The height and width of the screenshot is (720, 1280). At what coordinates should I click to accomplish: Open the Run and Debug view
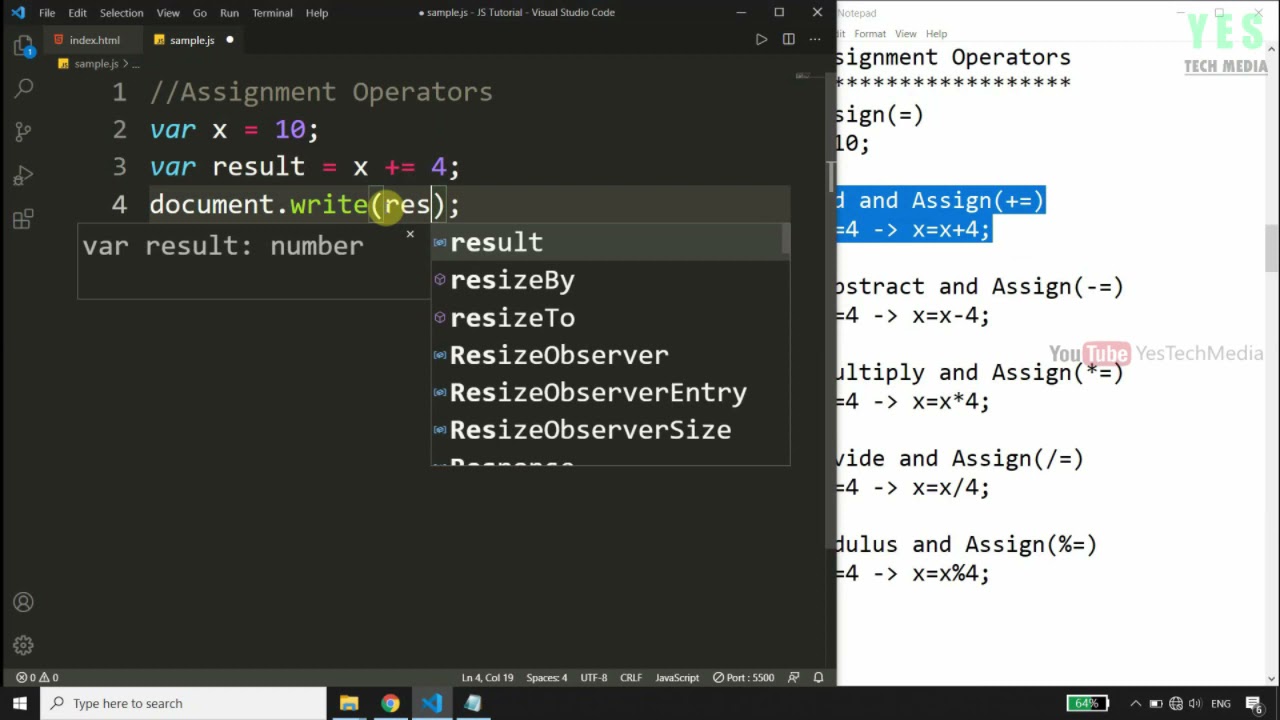(x=24, y=176)
